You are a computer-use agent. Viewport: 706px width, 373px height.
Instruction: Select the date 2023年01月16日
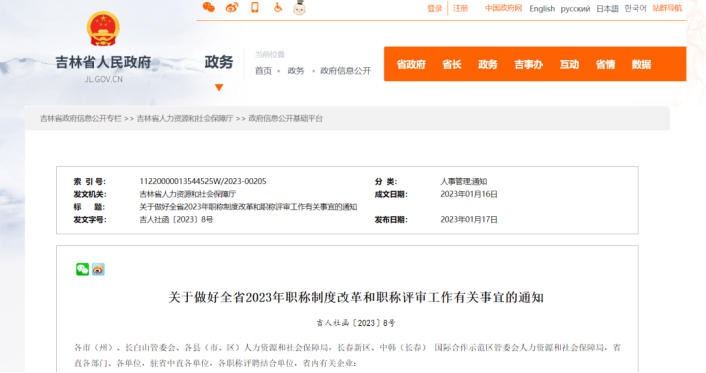coord(469,194)
